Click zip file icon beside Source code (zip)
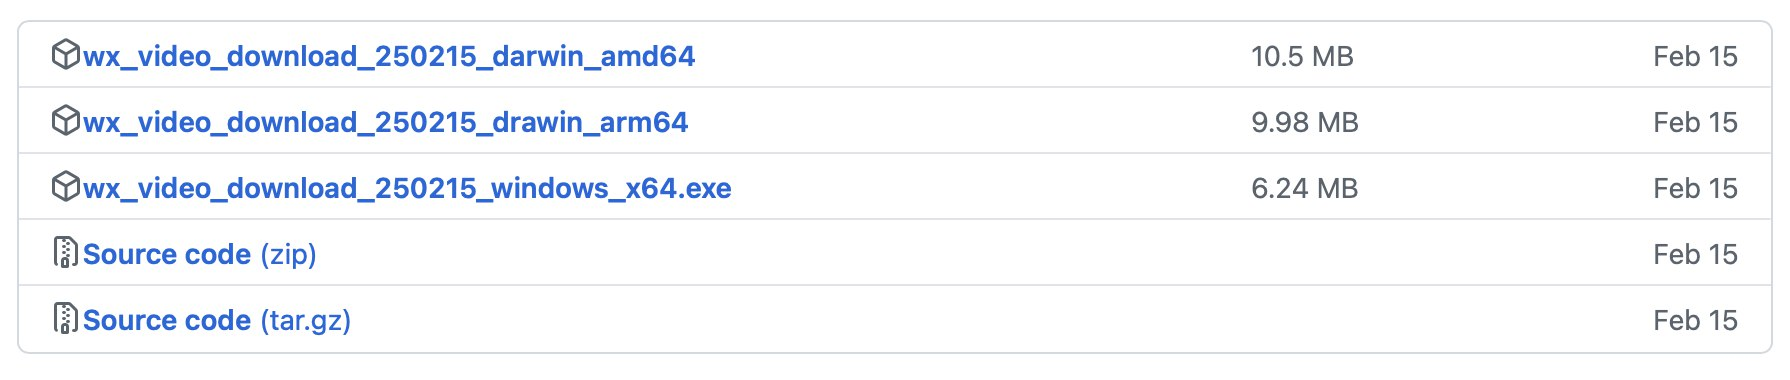 coord(65,252)
